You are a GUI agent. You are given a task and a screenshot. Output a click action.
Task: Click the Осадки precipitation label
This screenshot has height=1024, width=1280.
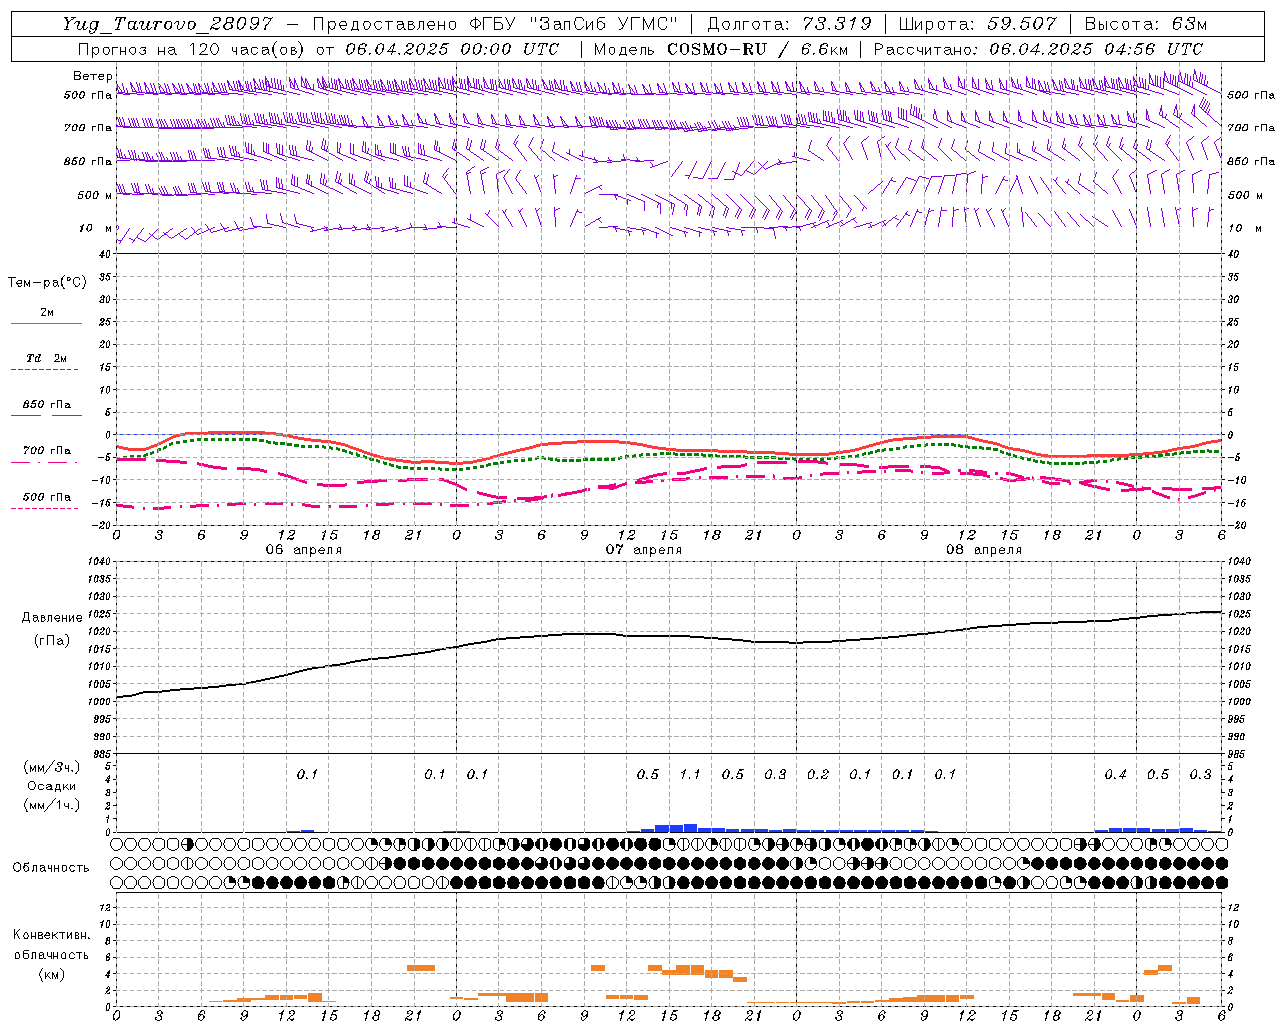[x=51, y=786]
